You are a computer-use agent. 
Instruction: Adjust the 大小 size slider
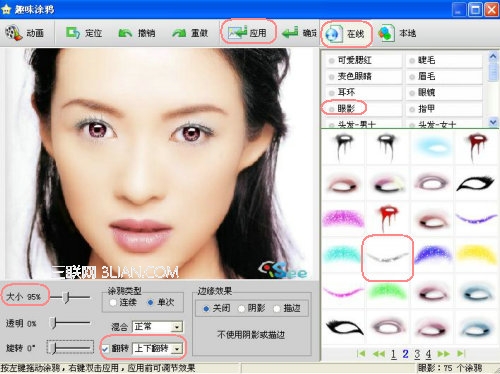coord(67,297)
